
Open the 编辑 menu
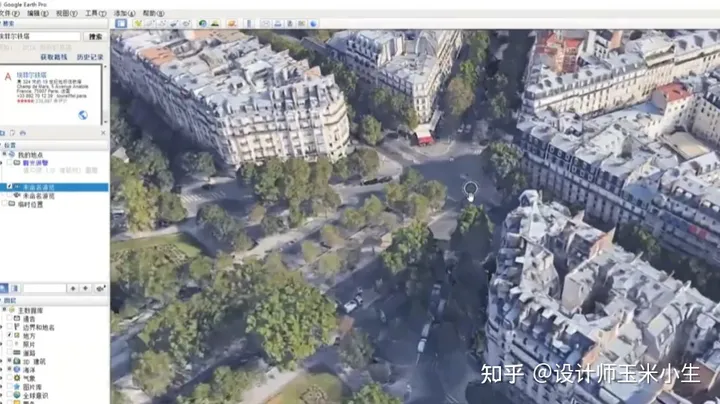point(38,13)
